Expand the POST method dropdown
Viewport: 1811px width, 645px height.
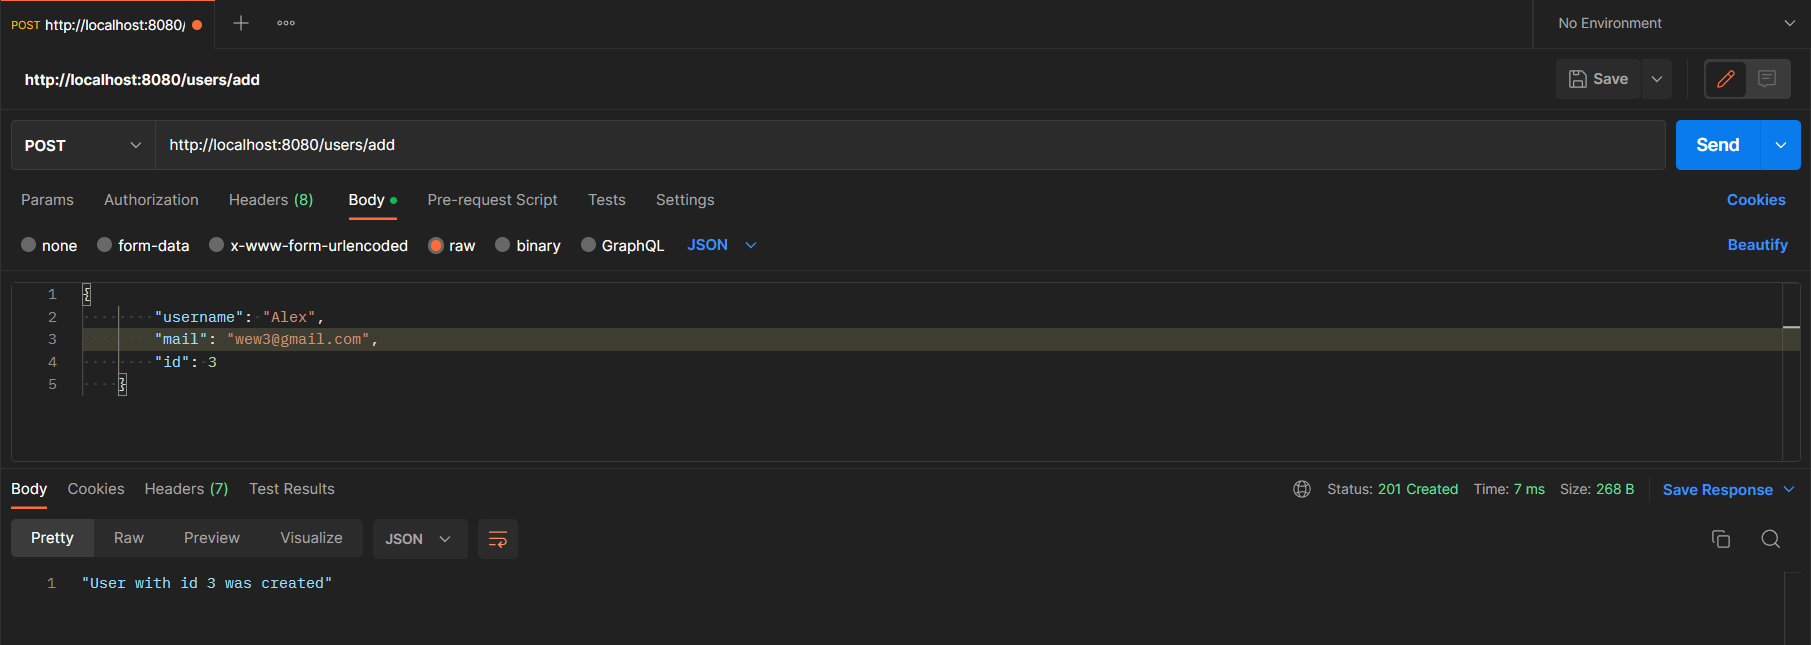pos(83,145)
